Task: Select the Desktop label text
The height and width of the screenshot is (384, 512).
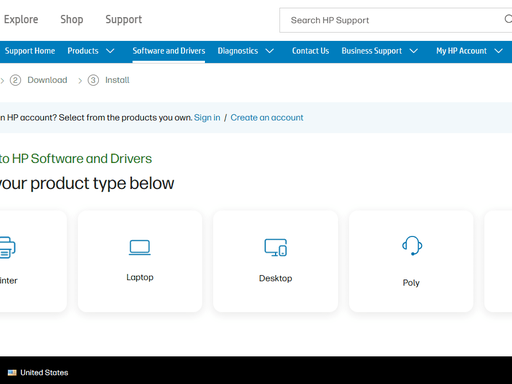Action: pyautogui.click(x=276, y=278)
